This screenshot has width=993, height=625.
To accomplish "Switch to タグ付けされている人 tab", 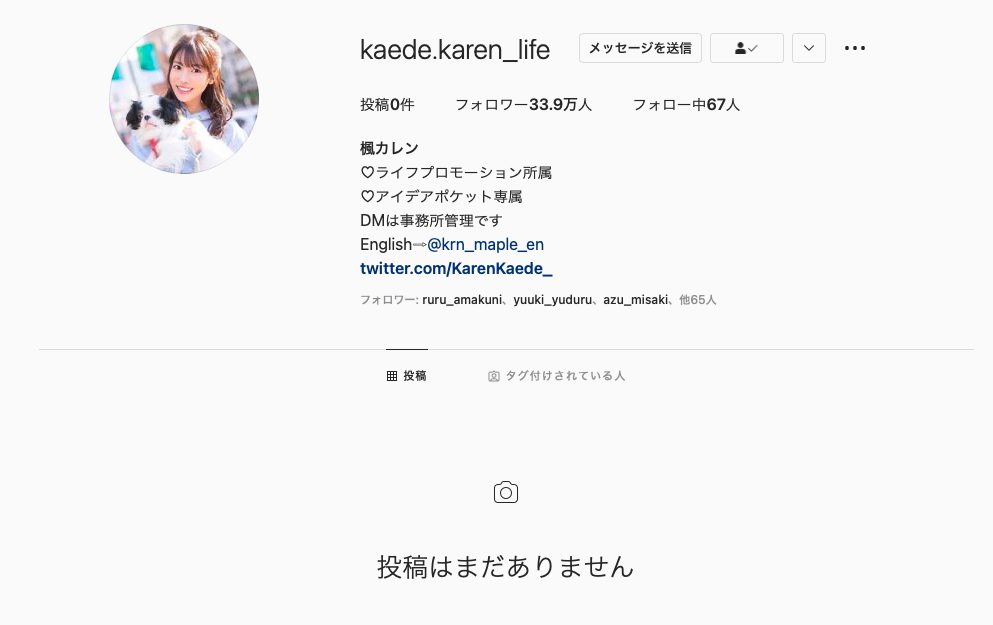I will [557, 376].
